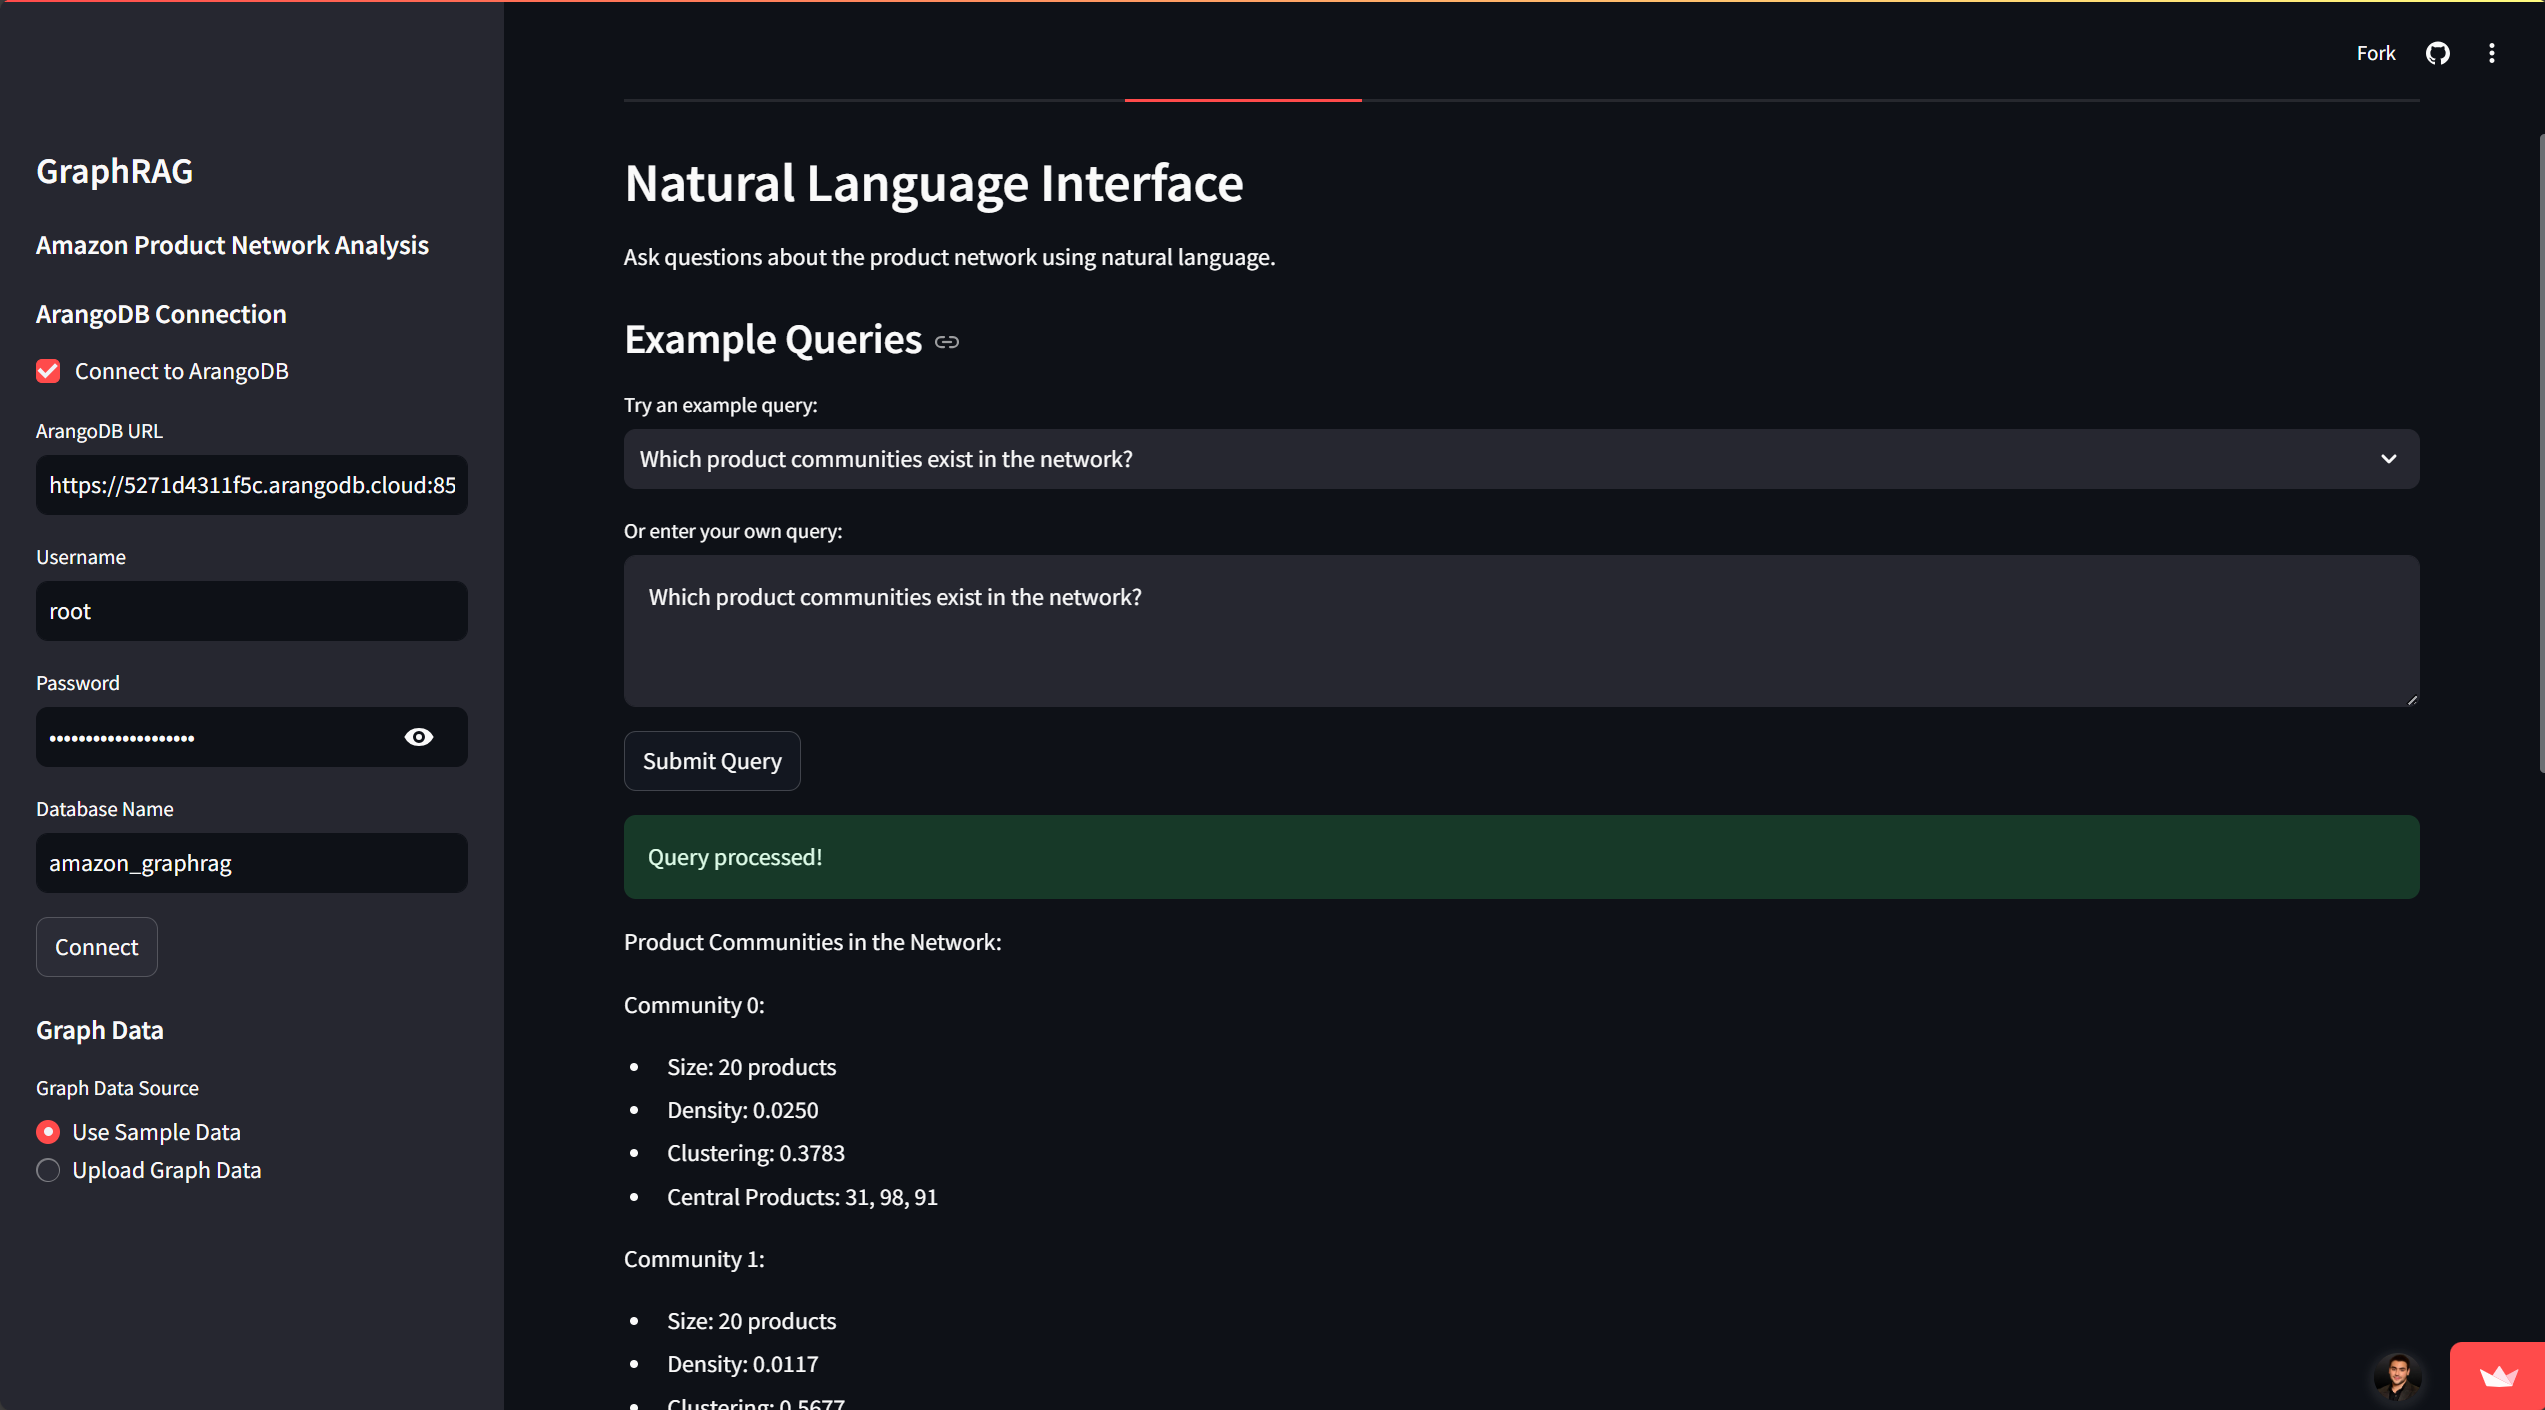
Task: Focus the ArangoDB URL input field
Action: [252, 485]
